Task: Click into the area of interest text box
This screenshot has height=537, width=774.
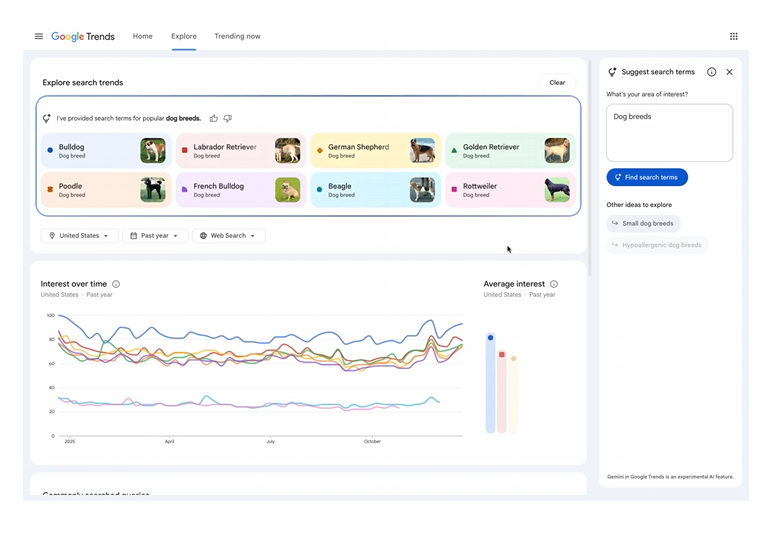Action: coord(669,133)
